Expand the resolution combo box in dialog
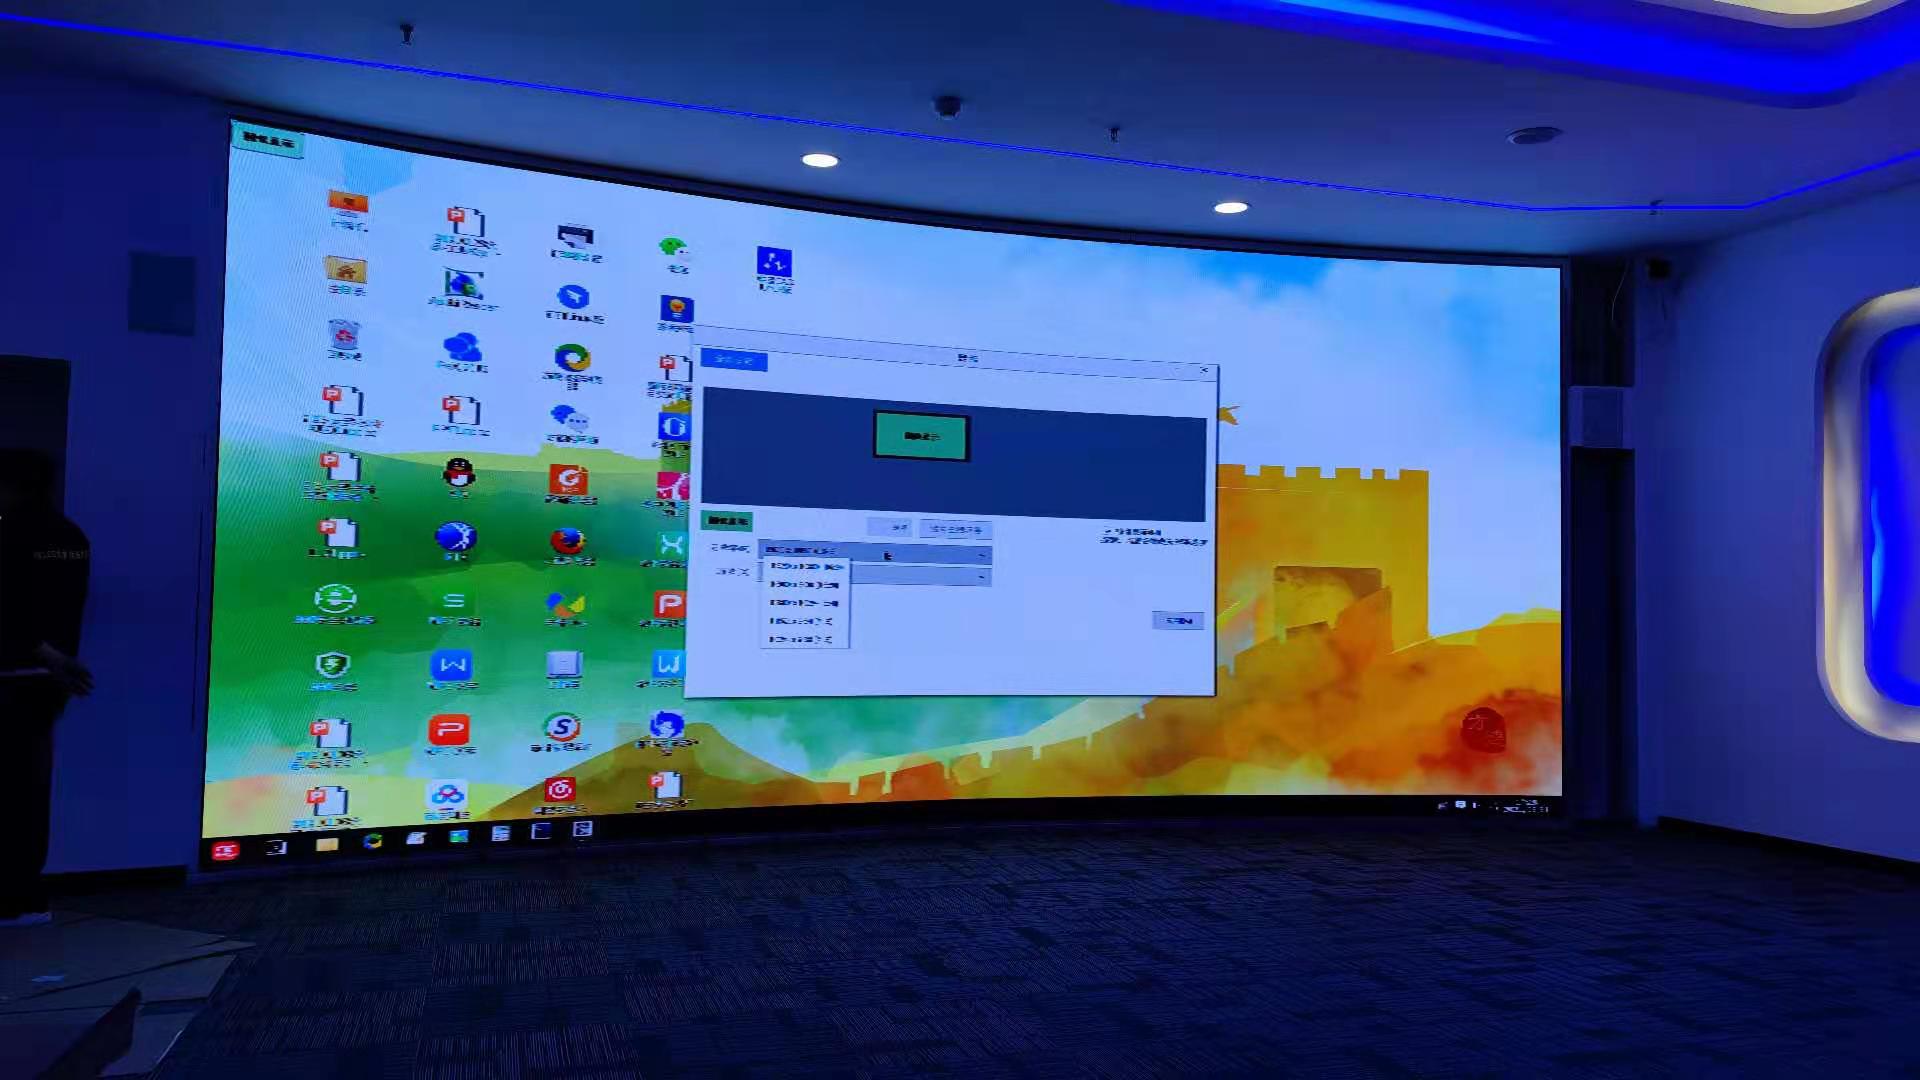 point(982,555)
